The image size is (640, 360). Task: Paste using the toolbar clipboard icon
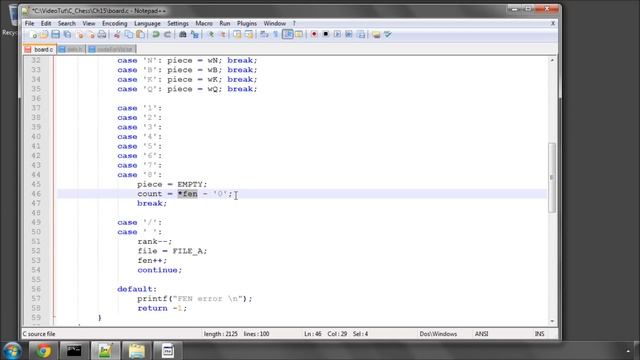coord(140,35)
